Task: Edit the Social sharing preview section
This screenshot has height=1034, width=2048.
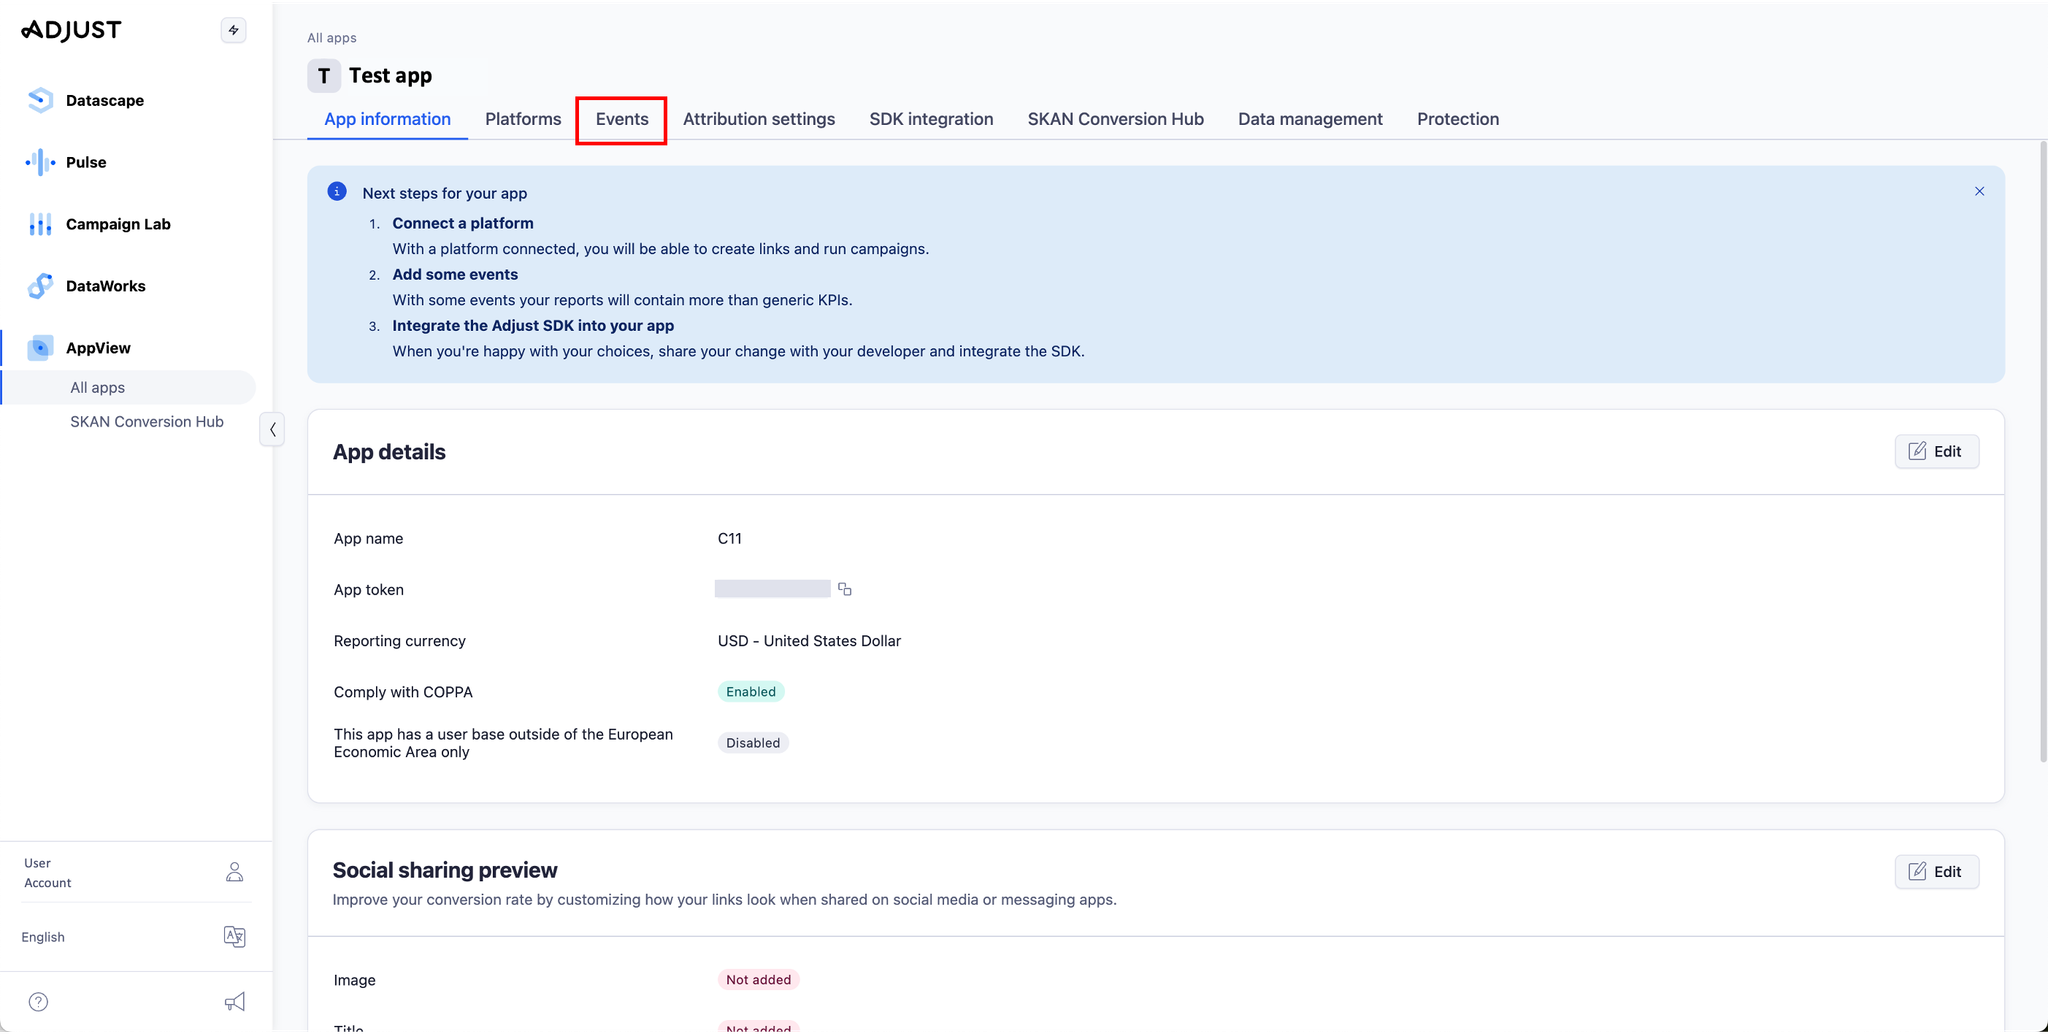Action: [1936, 871]
